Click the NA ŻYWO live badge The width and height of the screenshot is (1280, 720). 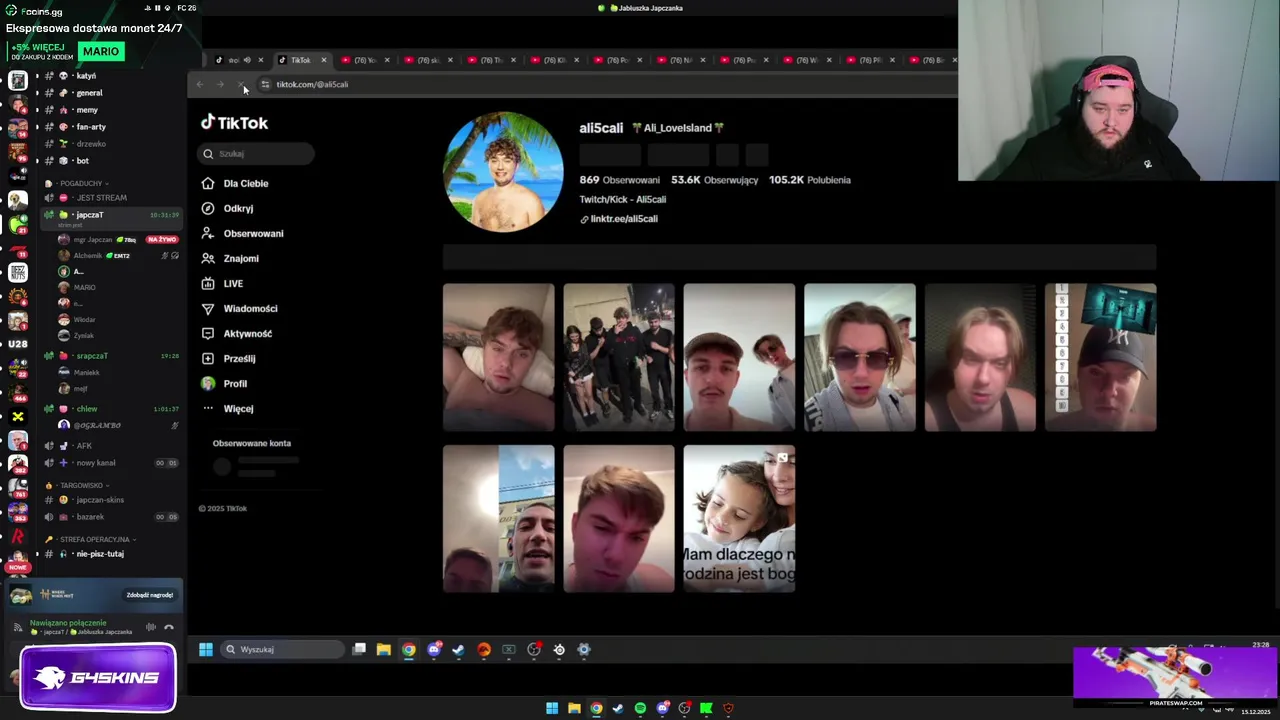162,240
